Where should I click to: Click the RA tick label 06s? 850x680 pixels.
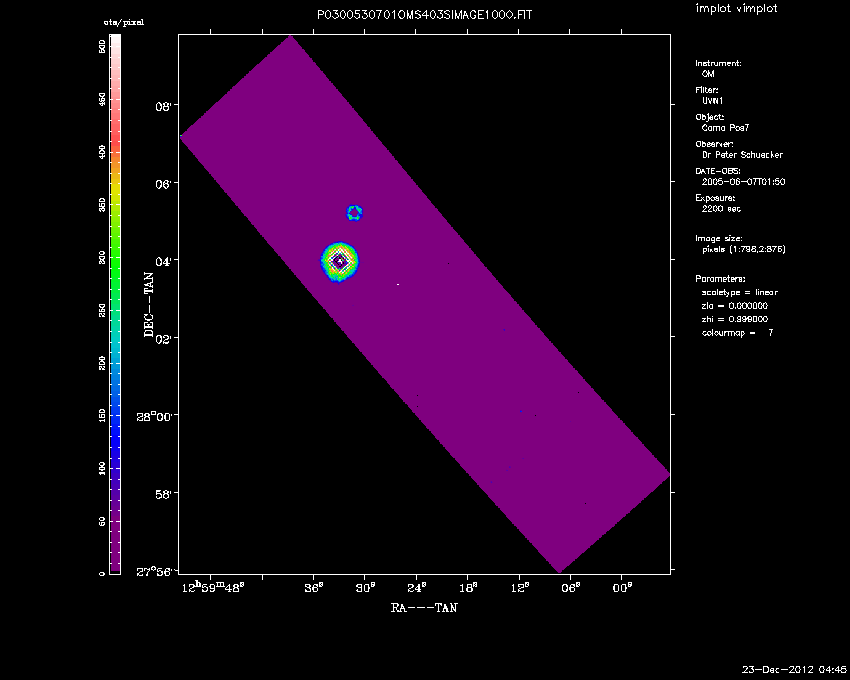tap(571, 588)
